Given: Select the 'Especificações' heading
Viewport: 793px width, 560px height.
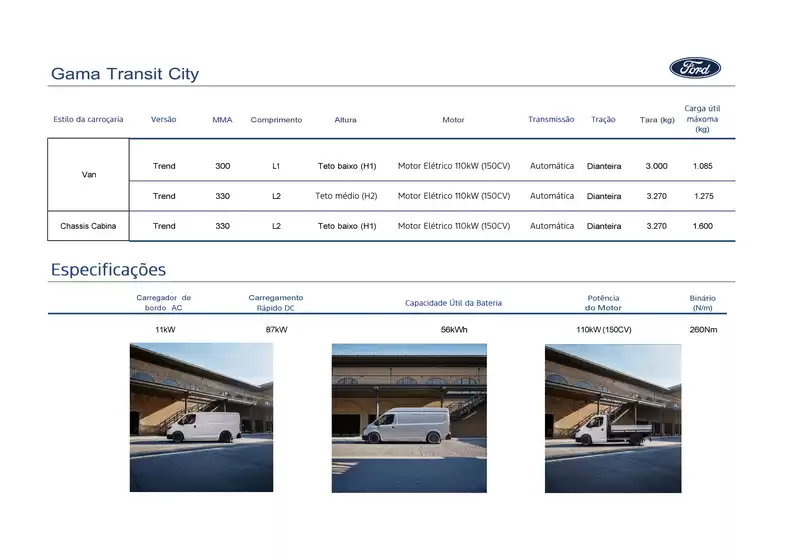Looking at the screenshot, I should (108, 270).
